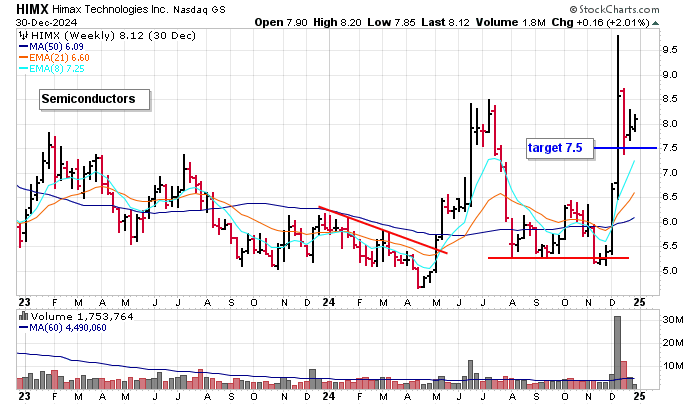Click the Chg +0.16 (+2.01%) value
700x405 pixels.
600,22
